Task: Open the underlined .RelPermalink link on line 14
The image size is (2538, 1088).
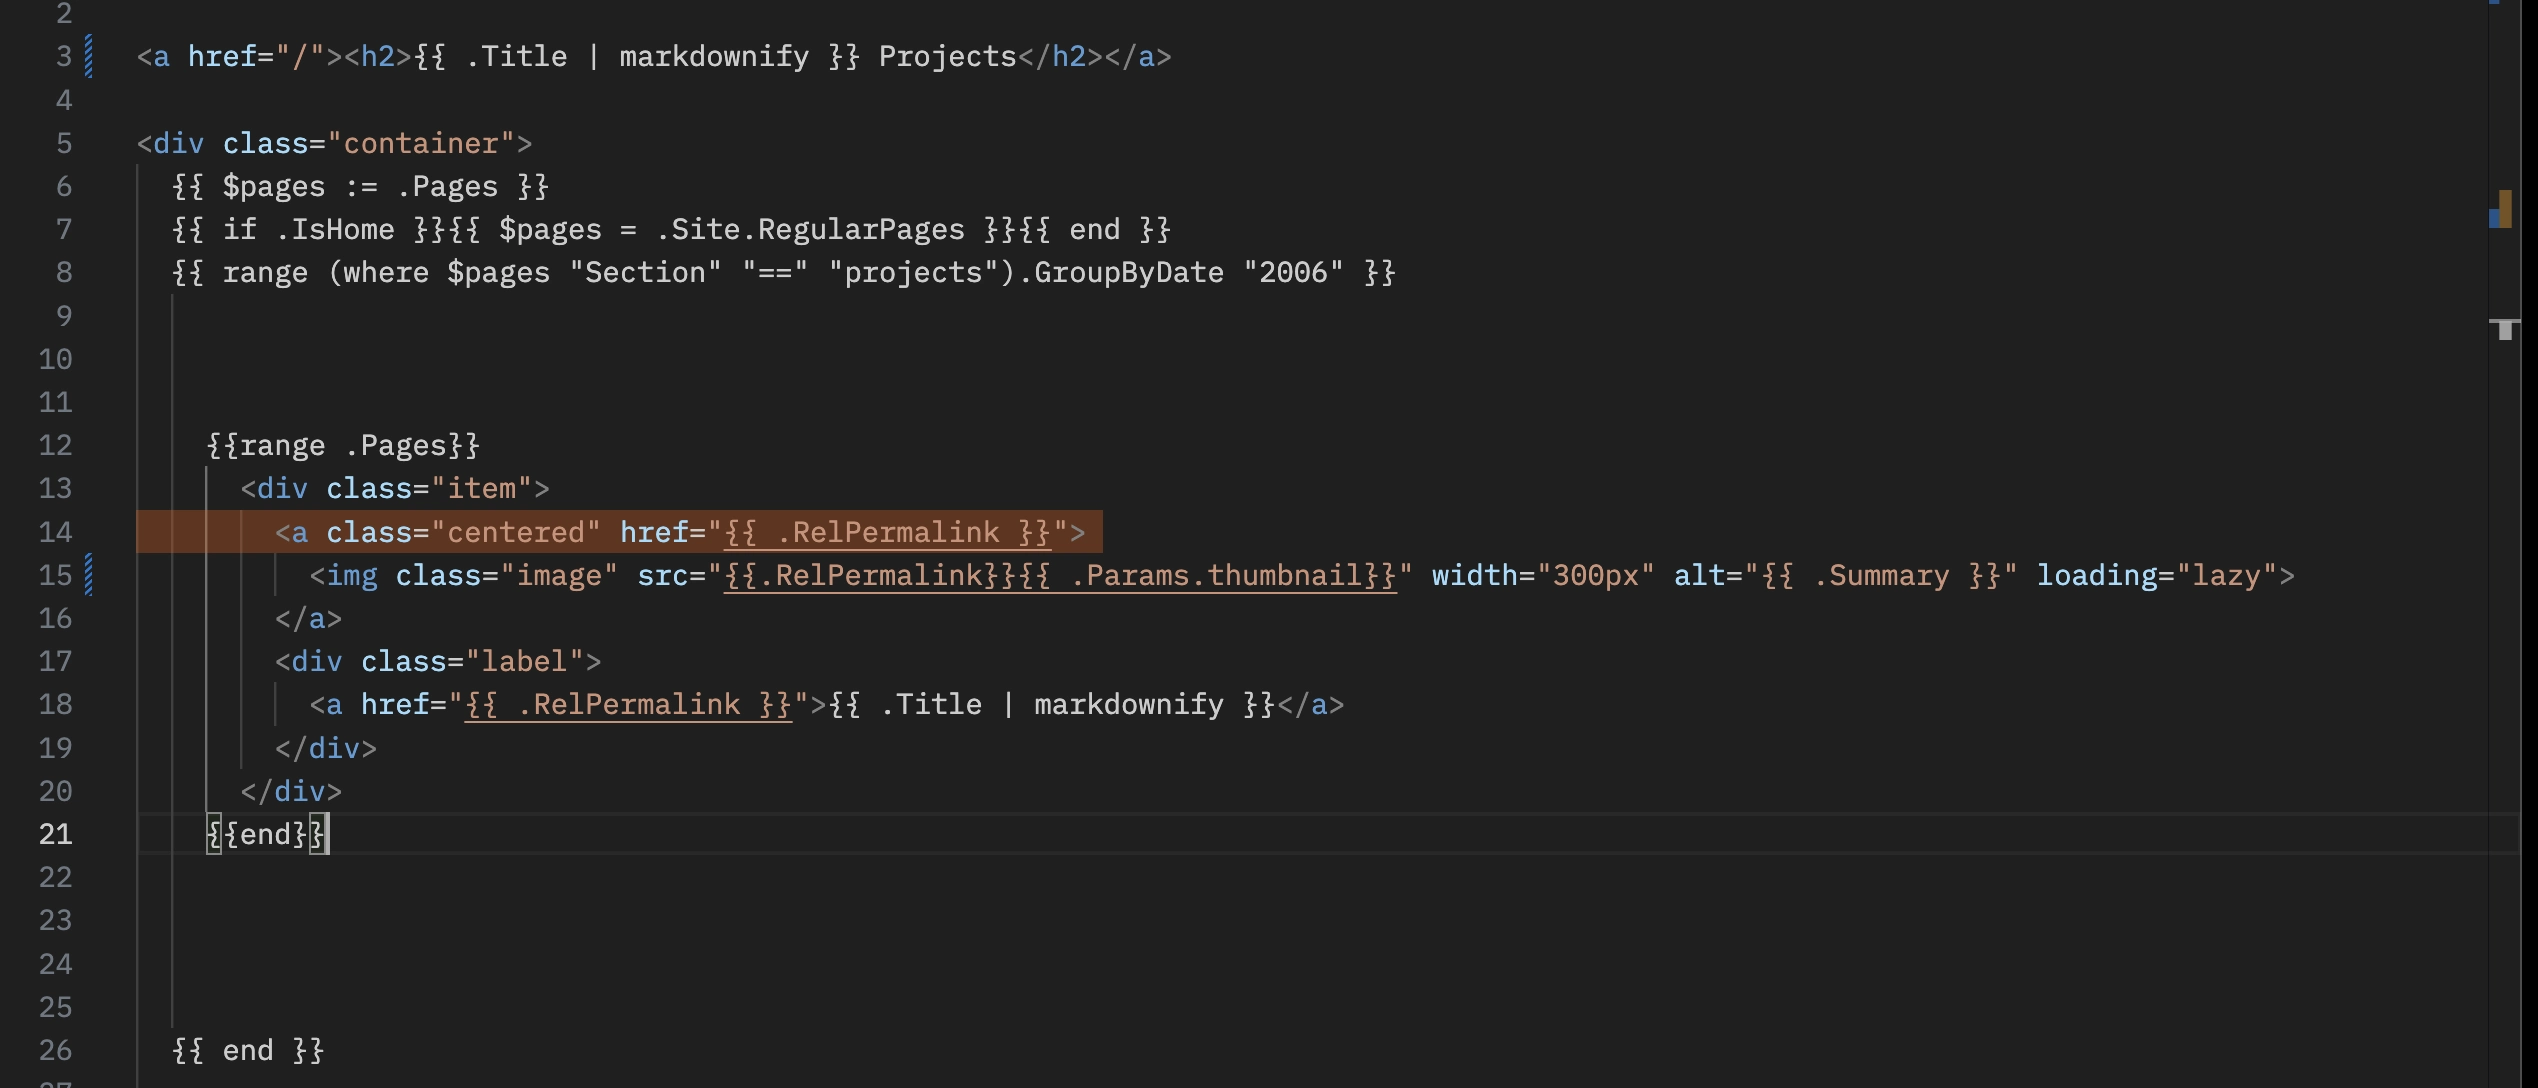Action: point(888,532)
